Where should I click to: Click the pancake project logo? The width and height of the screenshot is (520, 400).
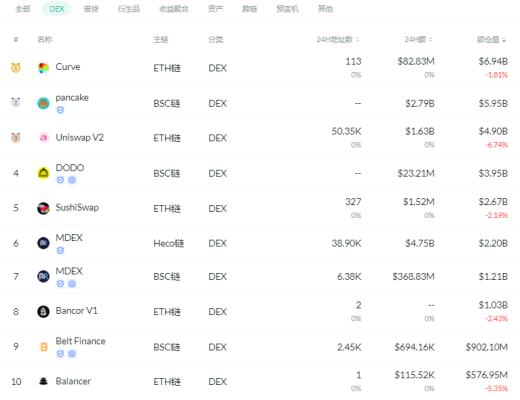pyautogui.click(x=43, y=103)
